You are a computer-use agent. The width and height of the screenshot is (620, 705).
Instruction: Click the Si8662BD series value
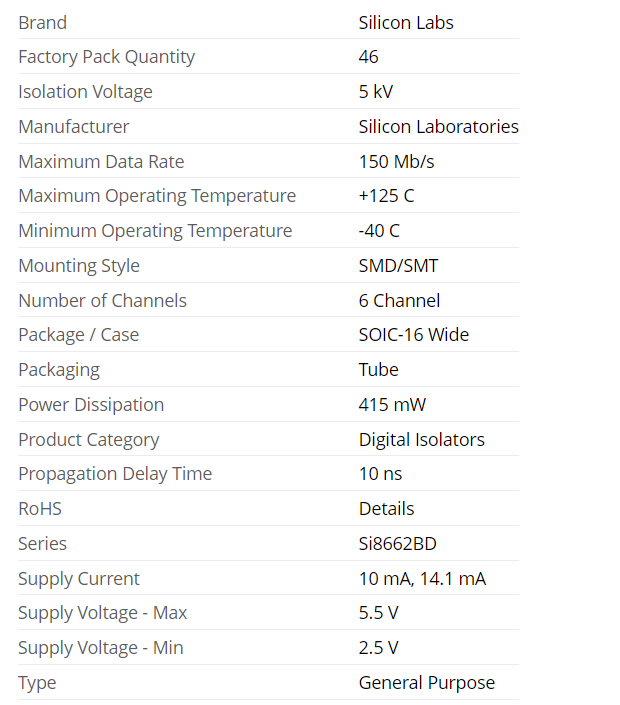pos(397,544)
